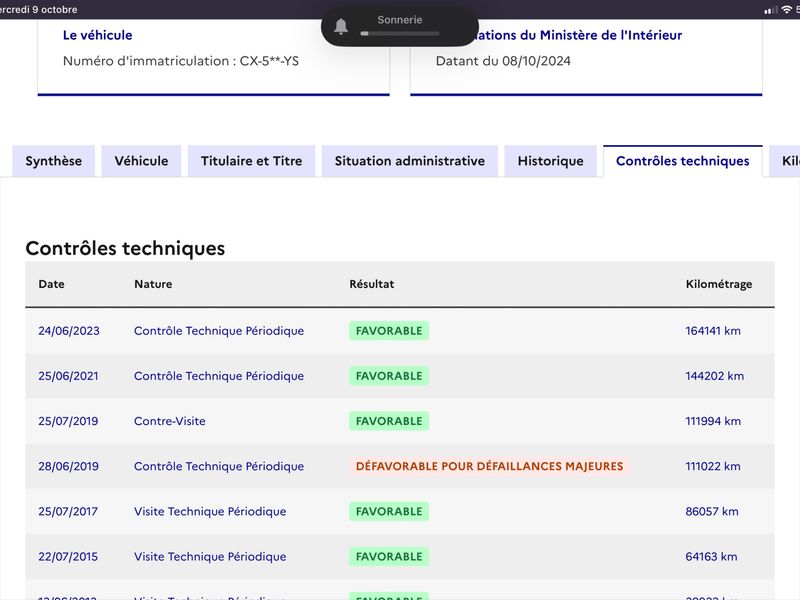Click the 111022 km value
800x600 pixels.
(x=713, y=466)
